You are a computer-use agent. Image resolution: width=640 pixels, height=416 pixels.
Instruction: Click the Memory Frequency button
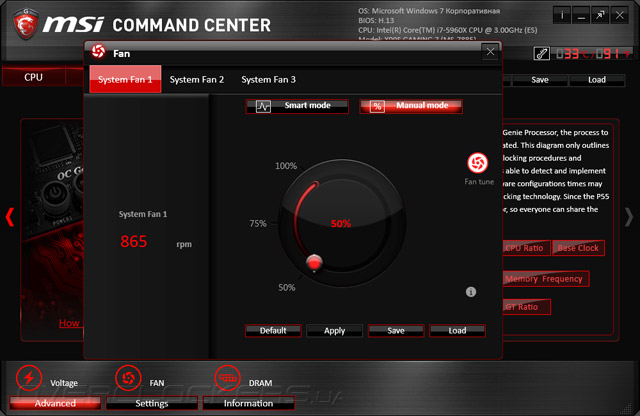545,279
